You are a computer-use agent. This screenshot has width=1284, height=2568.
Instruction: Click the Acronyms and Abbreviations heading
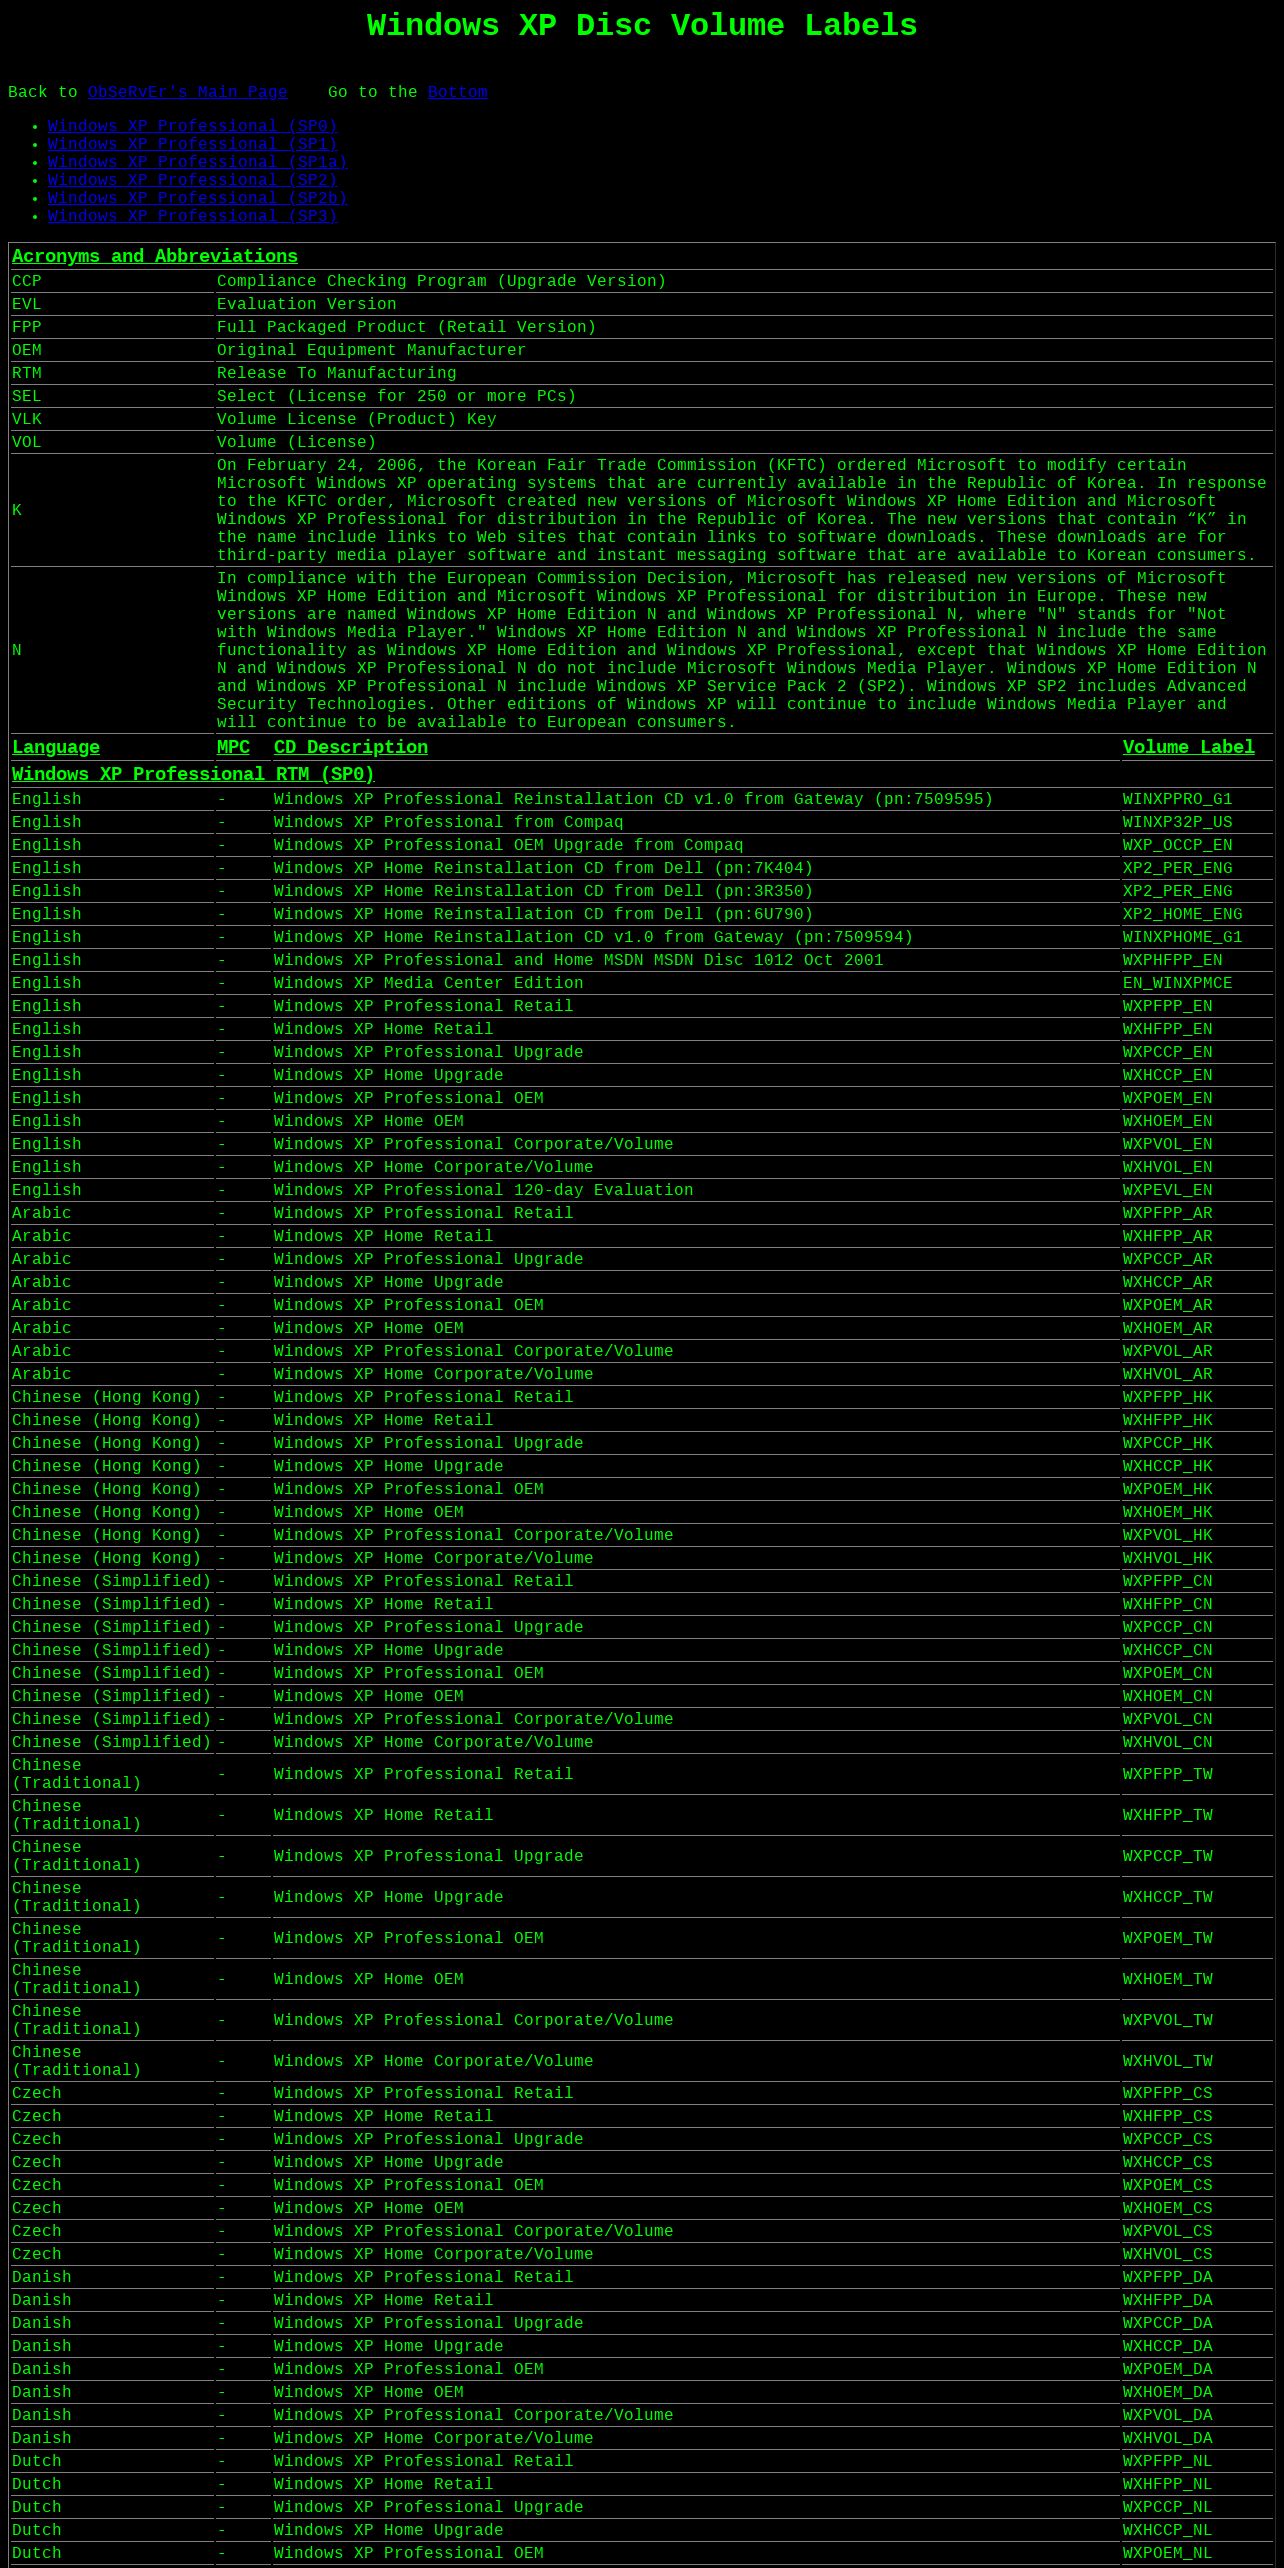pos(155,256)
